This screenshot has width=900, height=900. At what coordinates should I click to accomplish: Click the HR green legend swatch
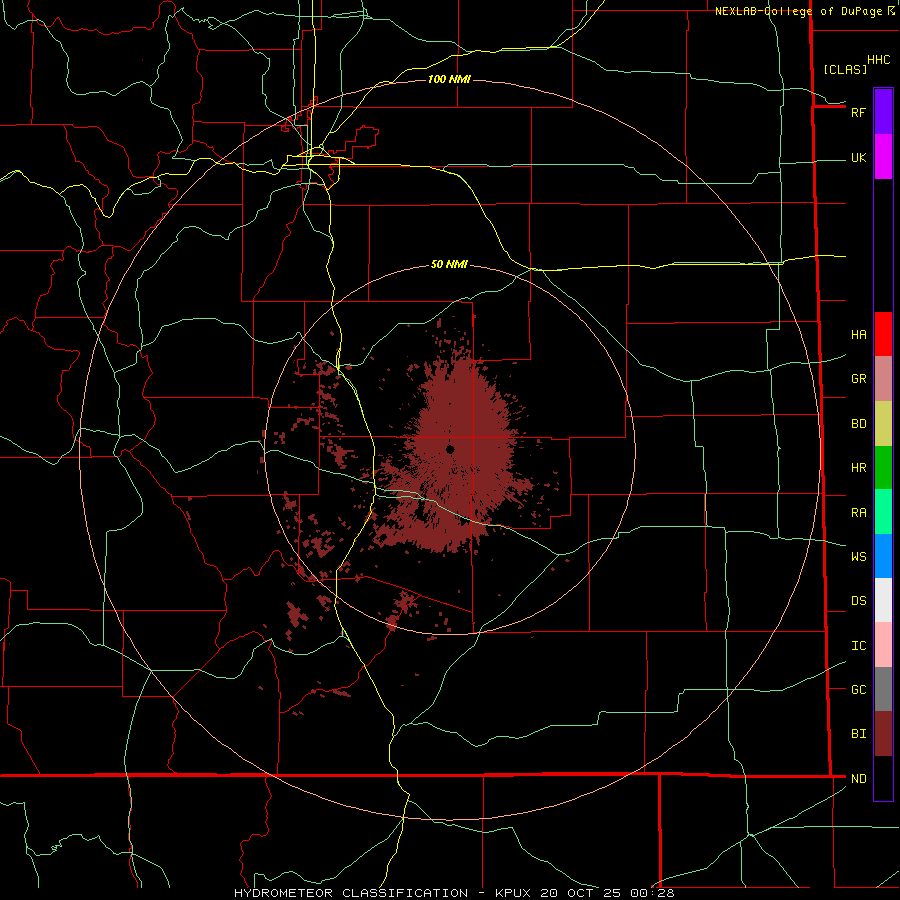click(883, 468)
